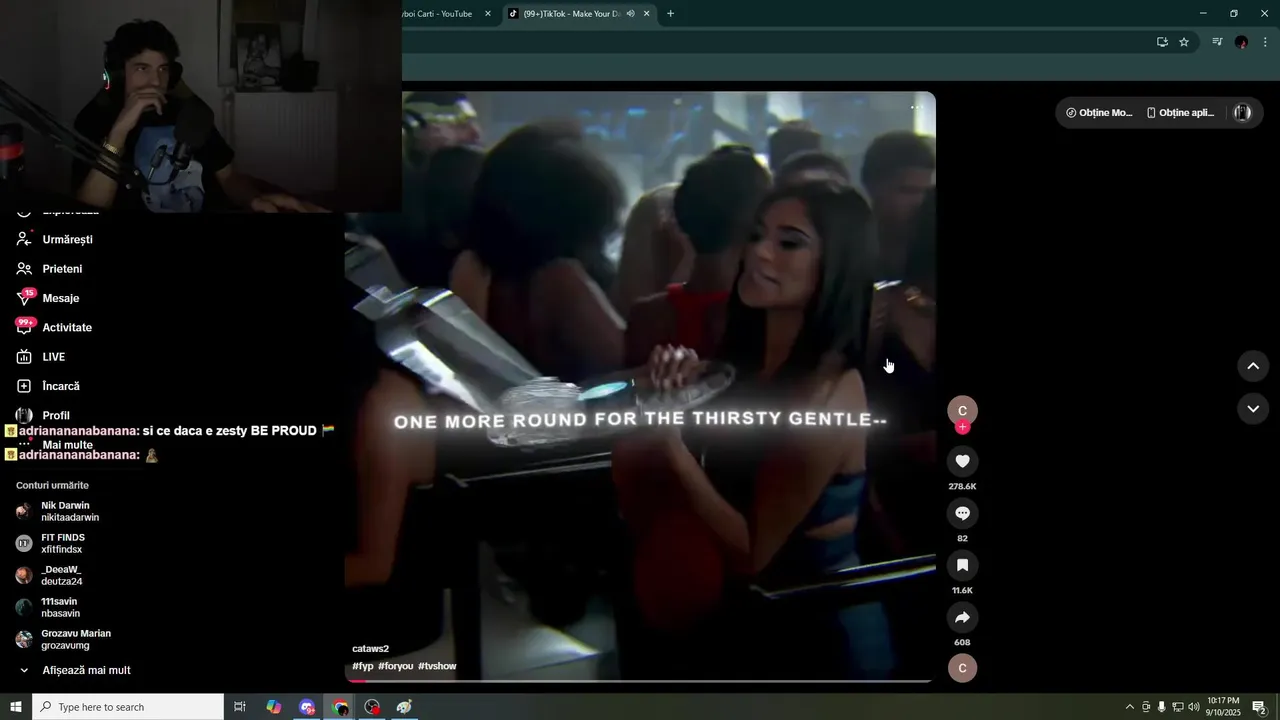The height and width of the screenshot is (720, 1280).
Task: Open Prieteni in sidebar
Action: click(60, 269)
